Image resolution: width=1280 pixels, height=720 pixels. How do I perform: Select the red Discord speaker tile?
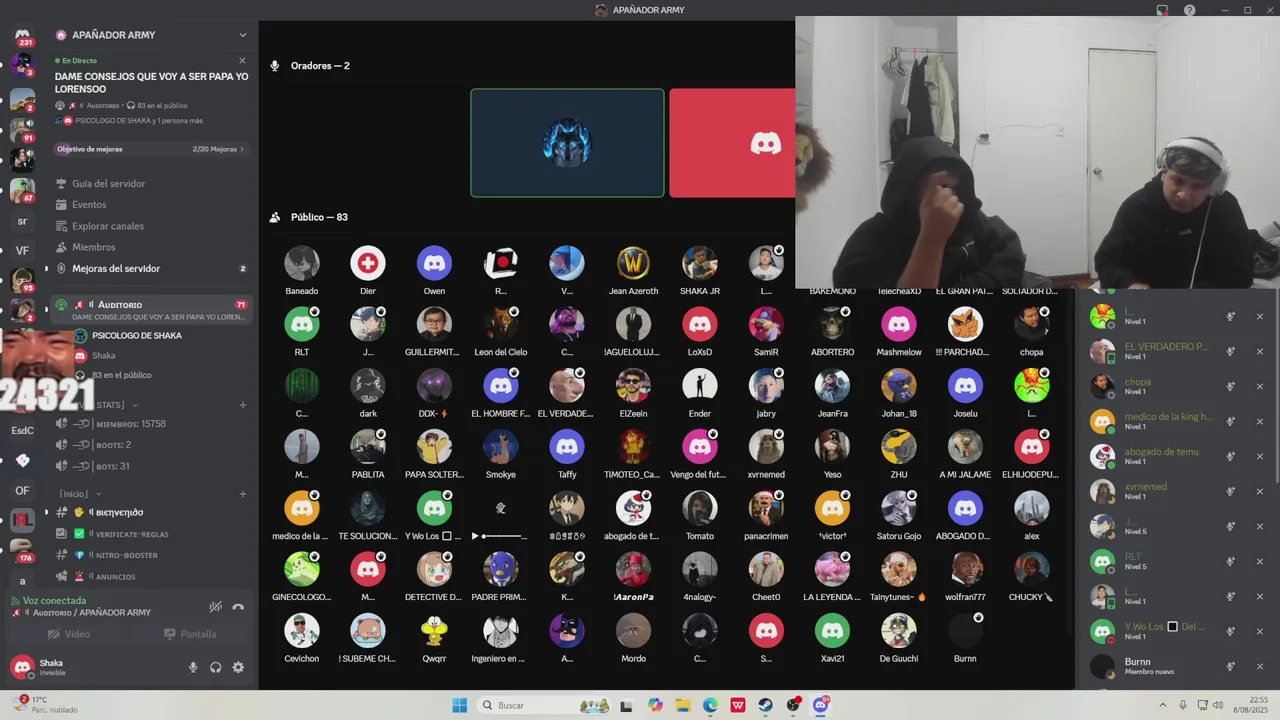click(x=732, y=143)
